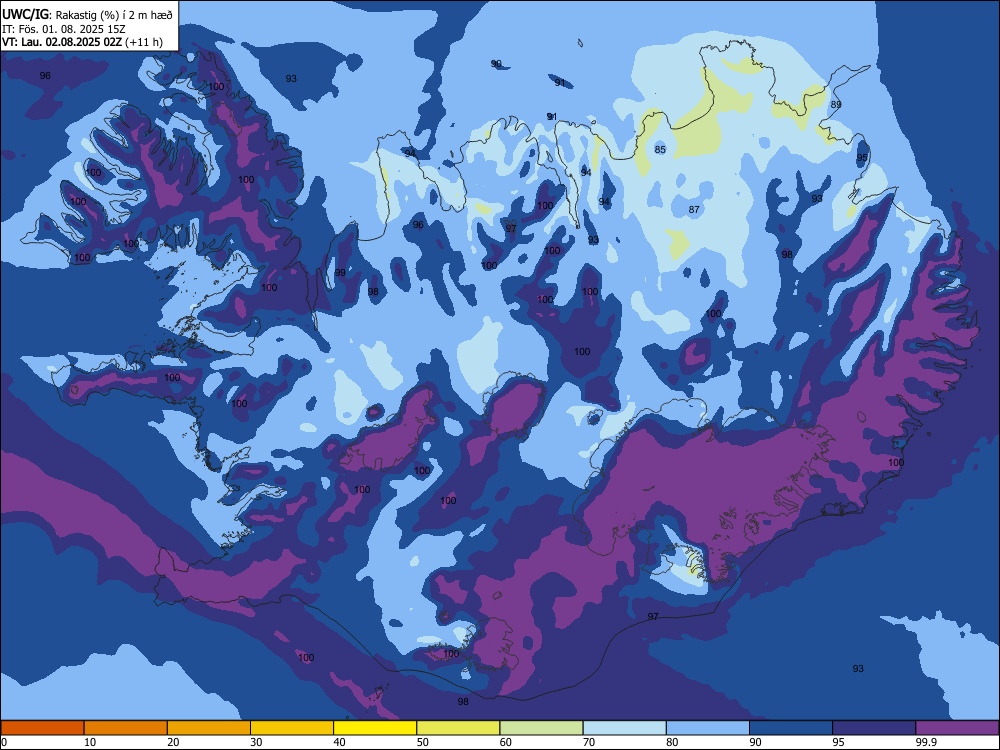Select the 30–40 amber legend swatch
The height and width of the screenshot is (750, 1000).
click(x=292, y=728)
